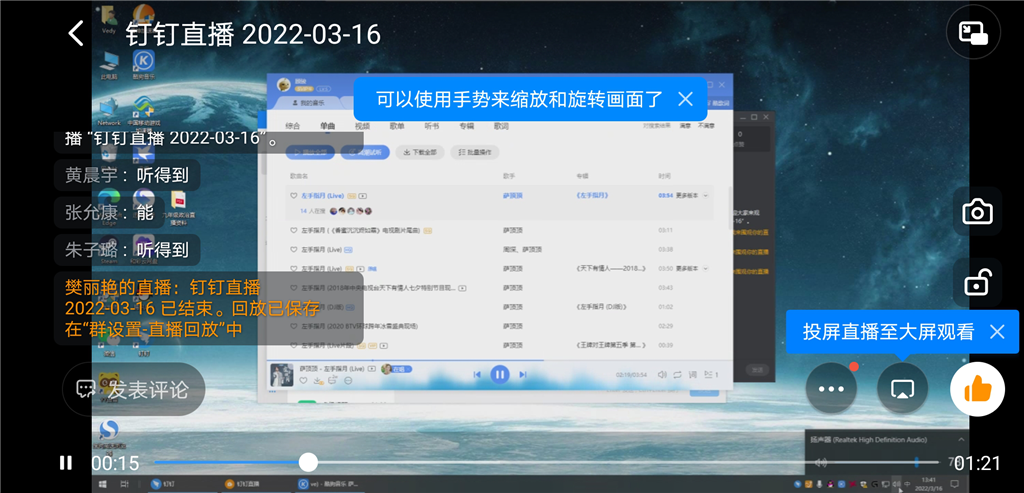Click the now-playing album cover thumbnail
The image size is (1024, 493).
point(281,374)
